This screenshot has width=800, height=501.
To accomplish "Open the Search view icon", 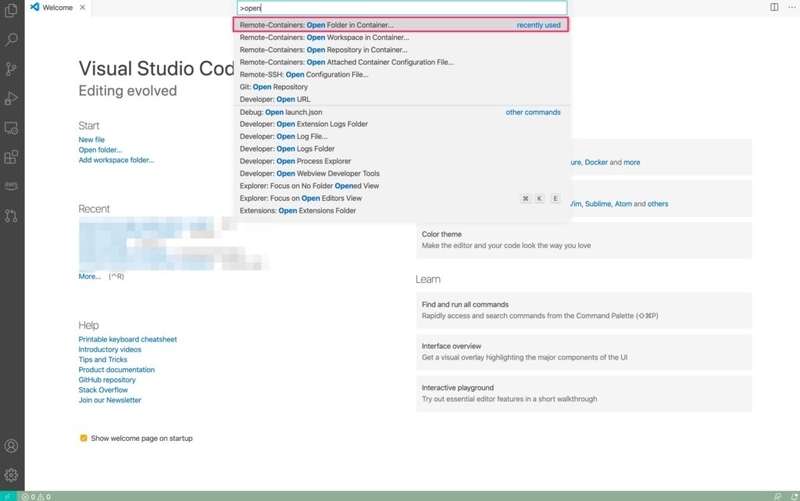I will (x=11, y=39).
